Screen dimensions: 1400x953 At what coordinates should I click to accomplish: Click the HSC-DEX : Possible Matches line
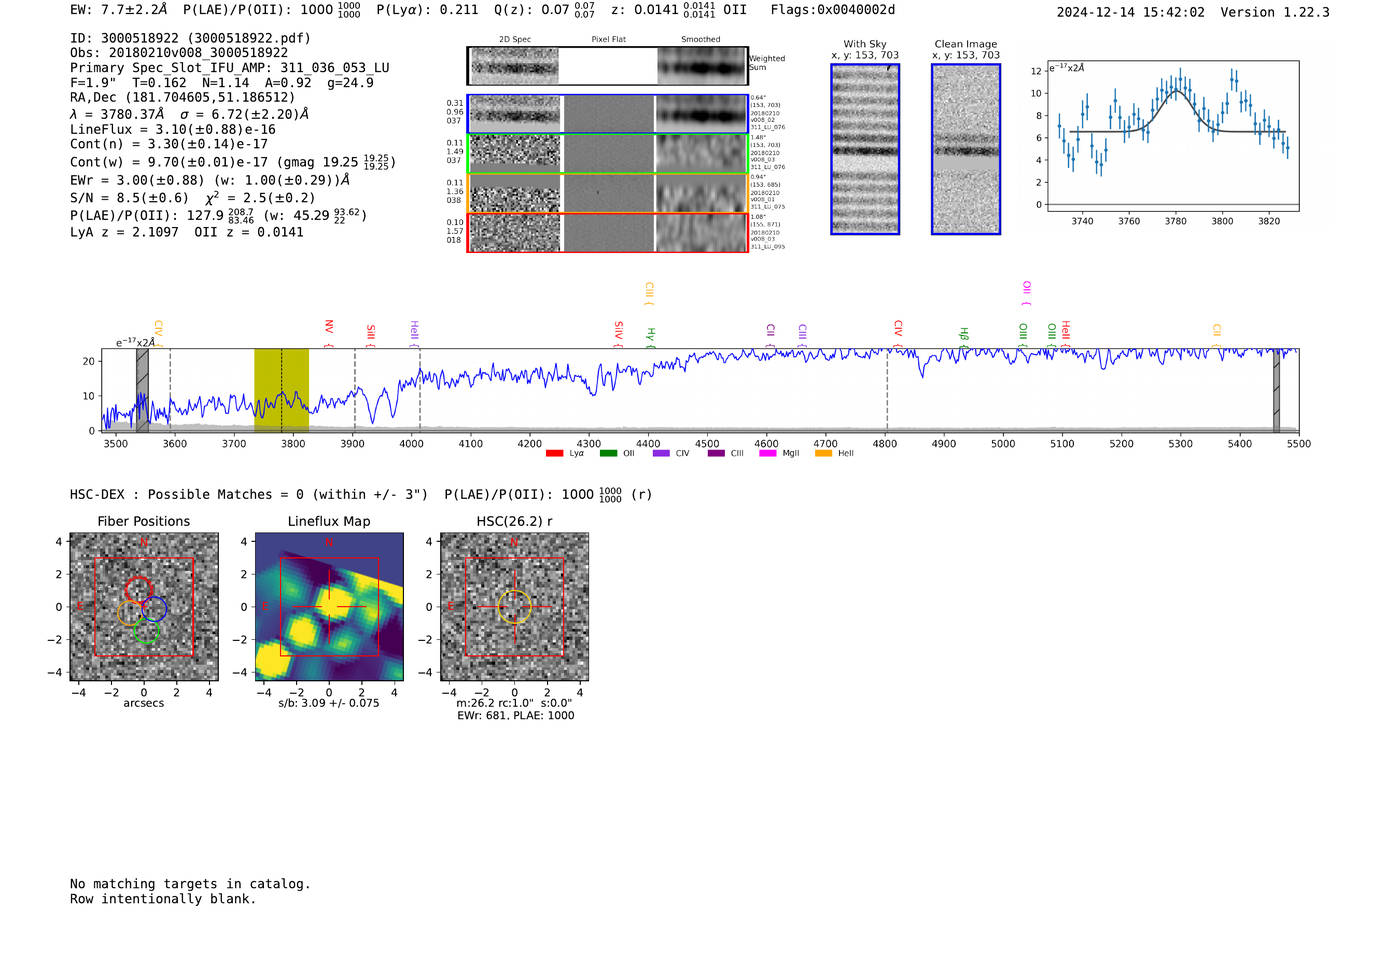(361, 494)
